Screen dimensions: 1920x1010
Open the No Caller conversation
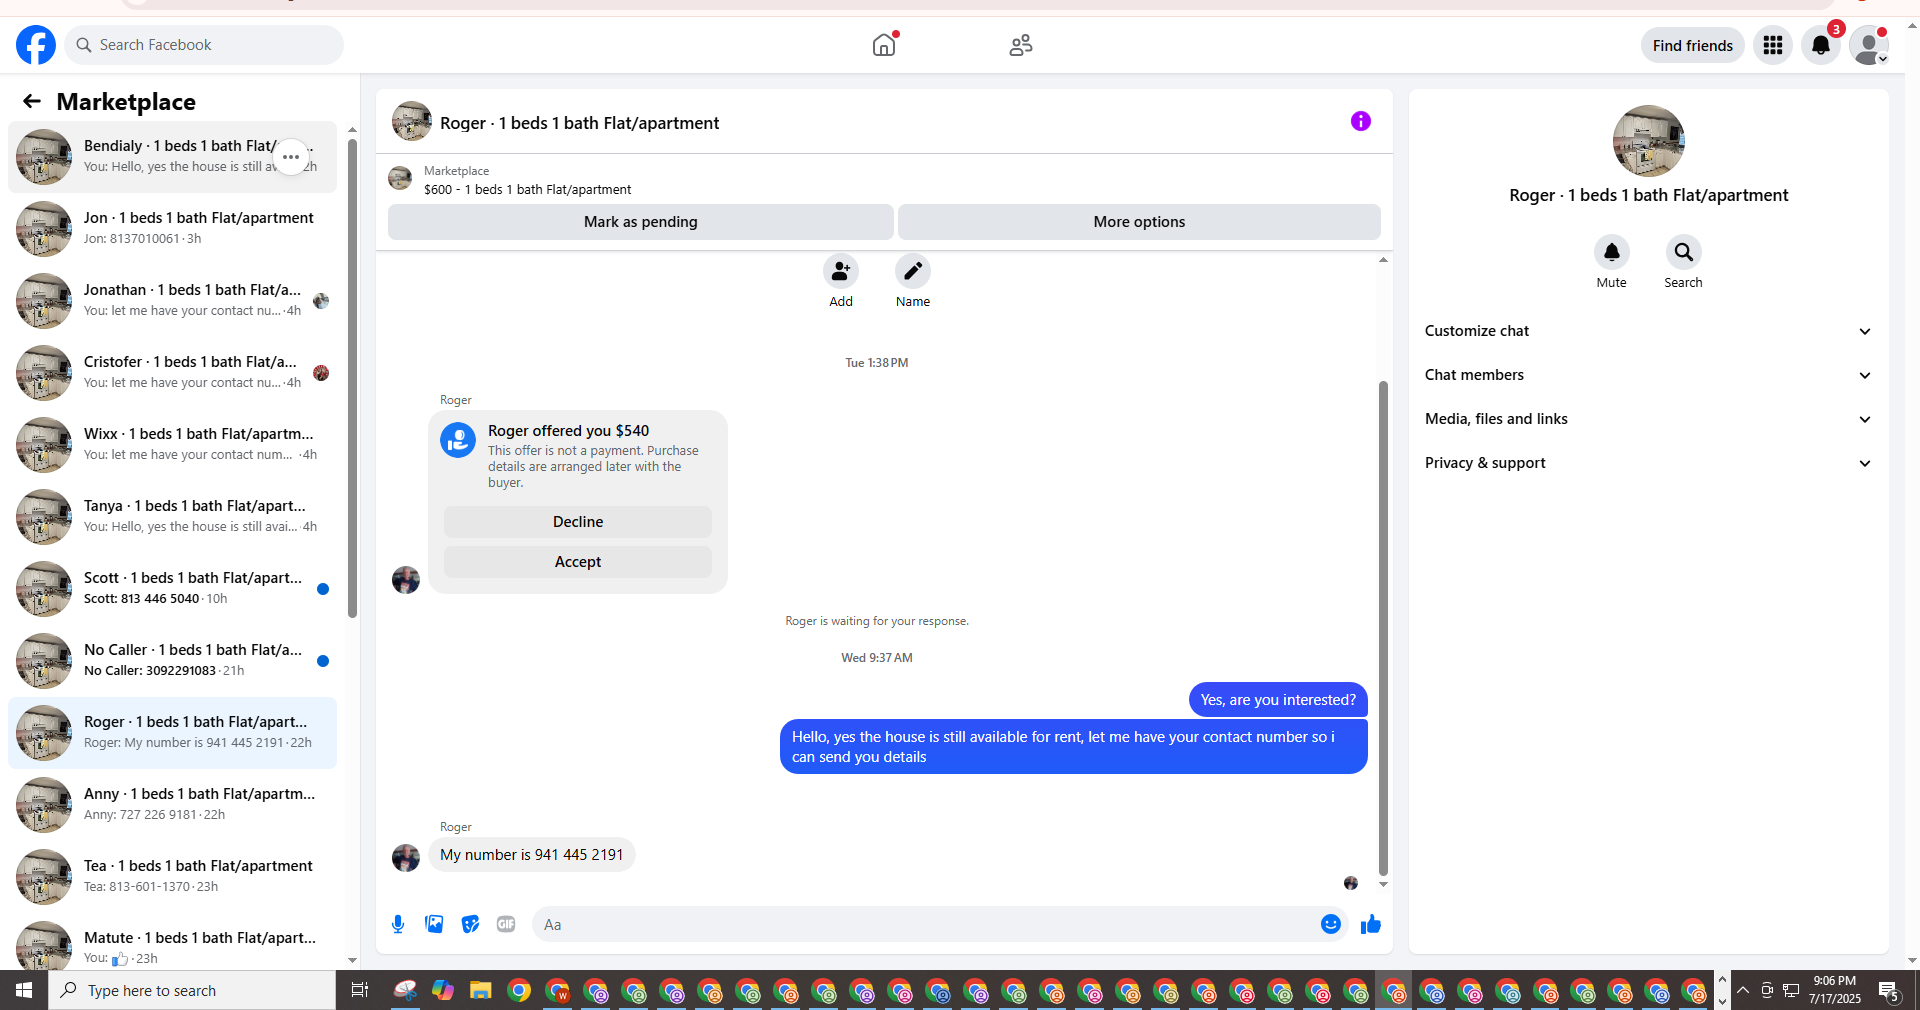[173, 661]
